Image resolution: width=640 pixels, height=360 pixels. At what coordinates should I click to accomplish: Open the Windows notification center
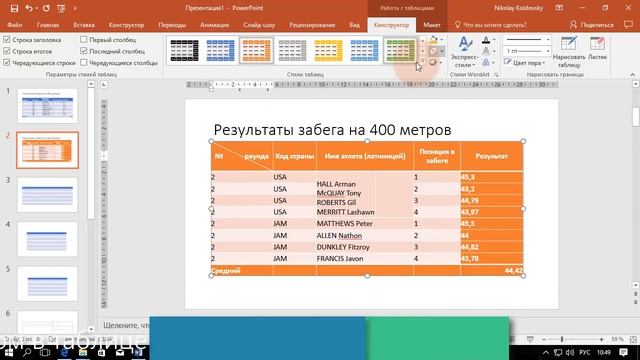[x=623, y=352]
